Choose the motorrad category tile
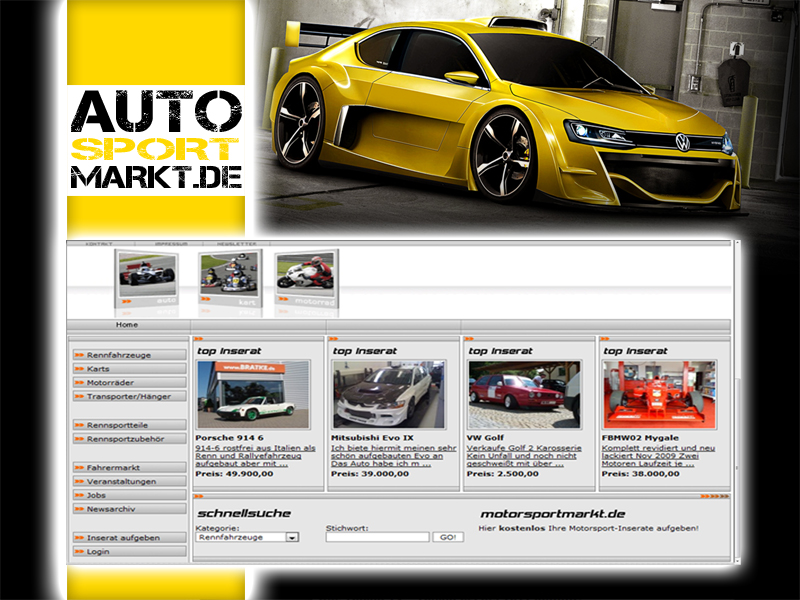800x600 pixels. coord(307,279)
